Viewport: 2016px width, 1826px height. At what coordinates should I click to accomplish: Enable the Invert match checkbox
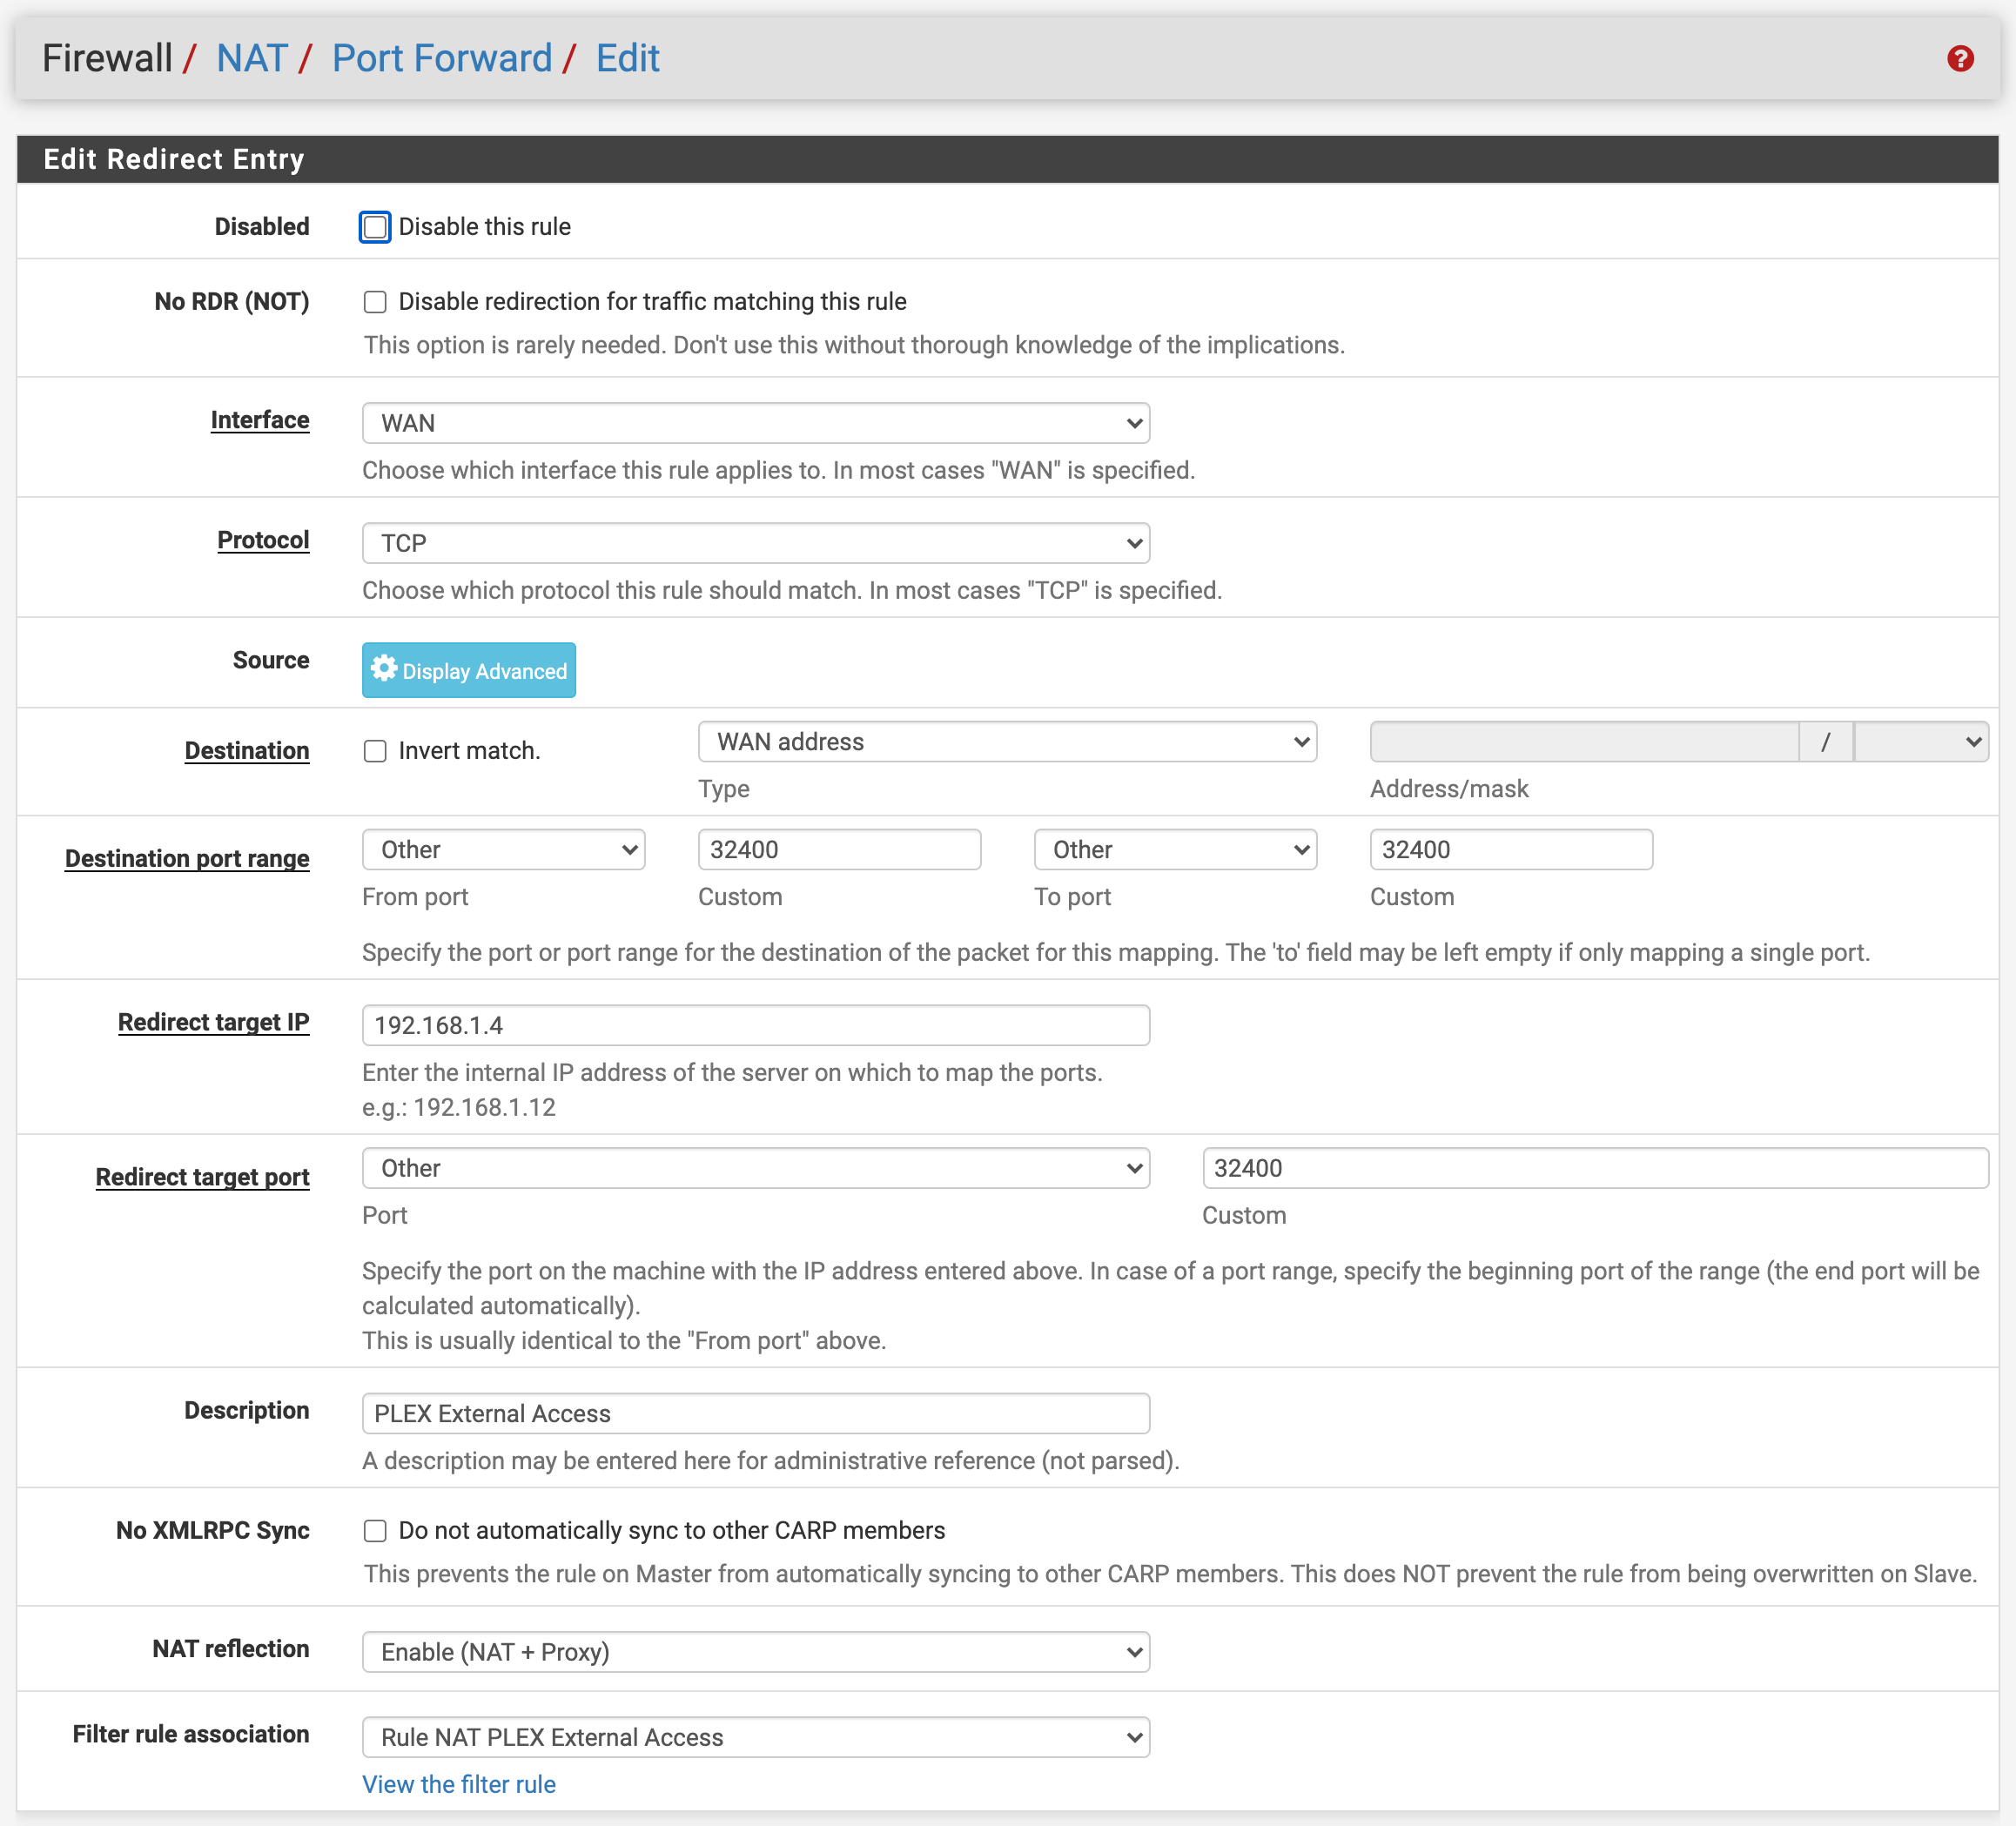click(x=375, y=751)
